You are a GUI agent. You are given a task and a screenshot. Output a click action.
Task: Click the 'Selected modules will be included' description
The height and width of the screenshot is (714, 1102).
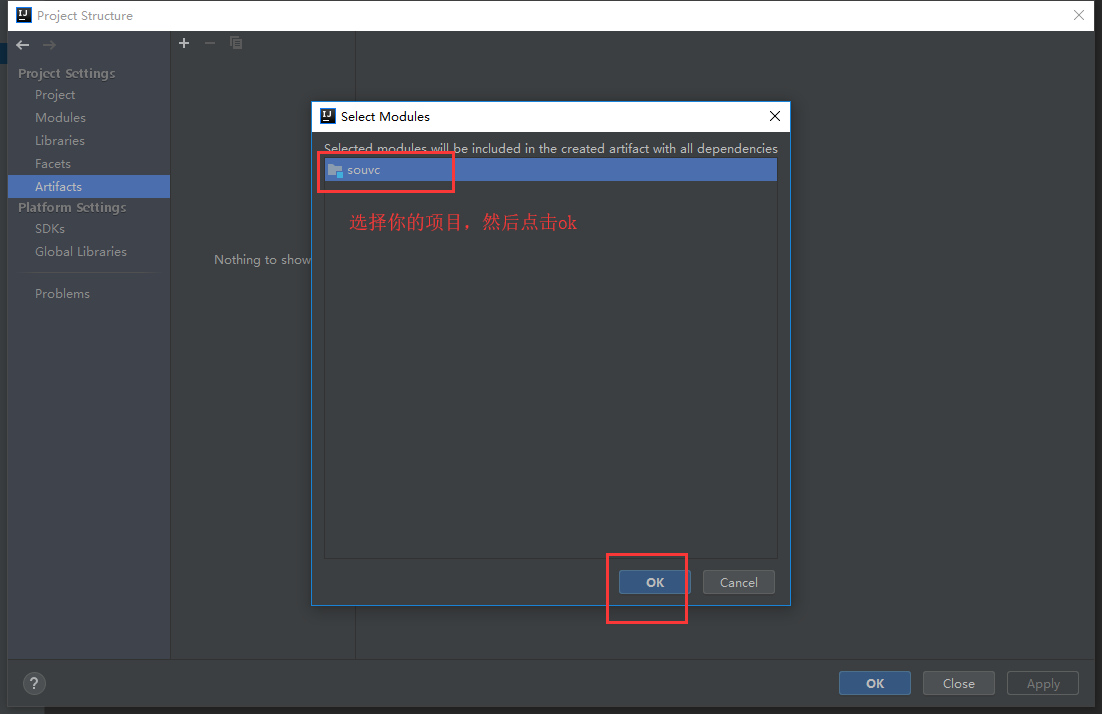click(x=550, y=148)
